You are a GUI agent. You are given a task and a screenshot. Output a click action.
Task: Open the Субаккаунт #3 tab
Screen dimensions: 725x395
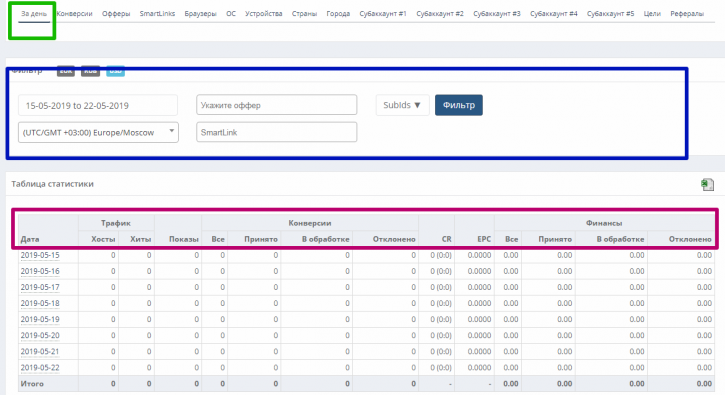[x=497, y=14]
